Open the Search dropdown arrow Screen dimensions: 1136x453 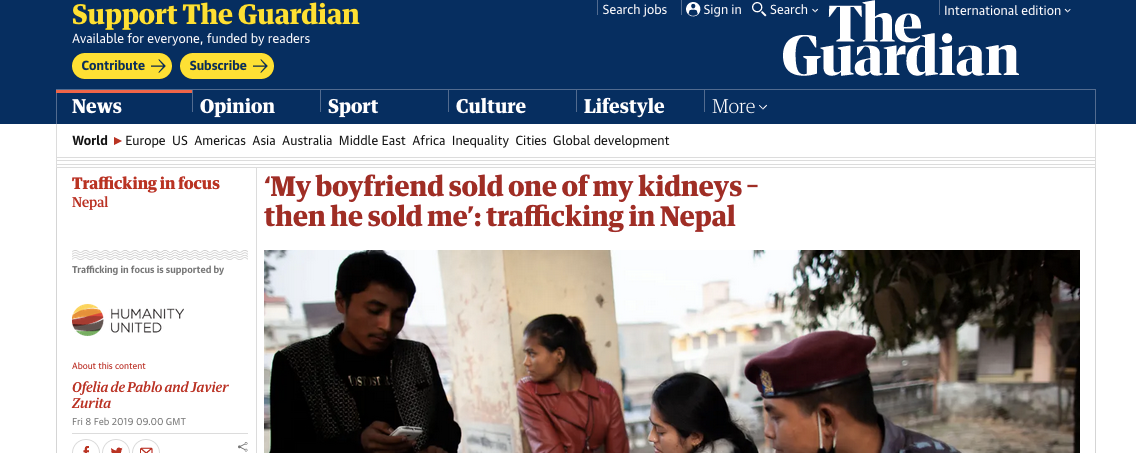pyautogui.click(x=815, y=10)
